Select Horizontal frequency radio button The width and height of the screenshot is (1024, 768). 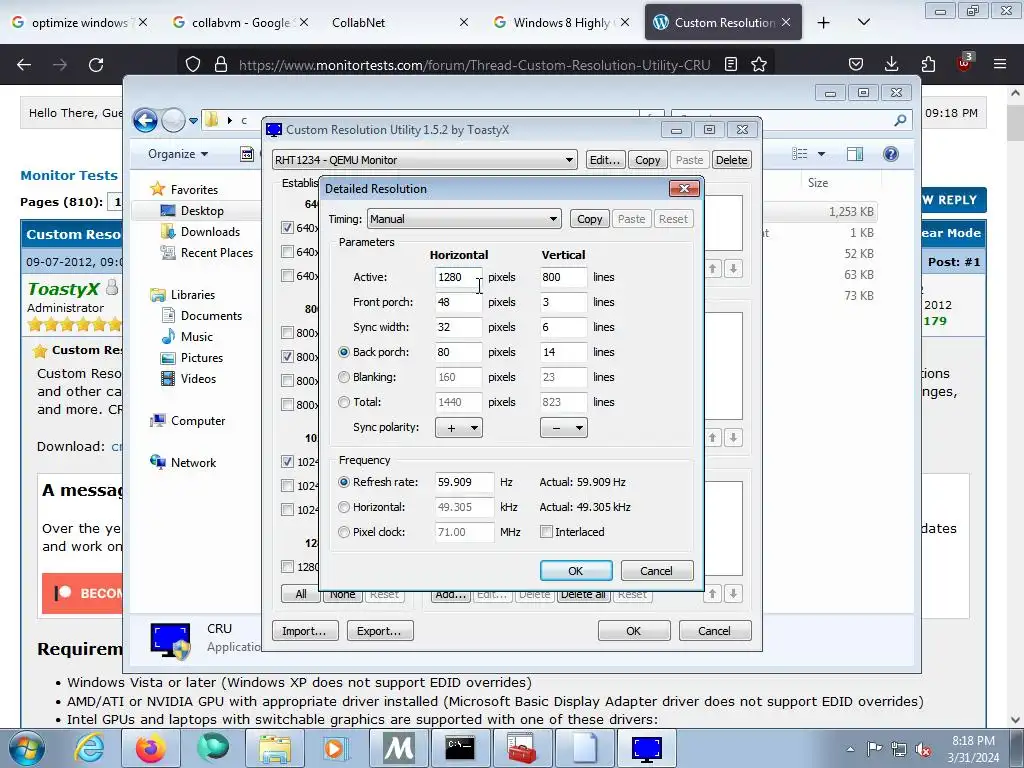pyautogui.click(x=344, y=507)
